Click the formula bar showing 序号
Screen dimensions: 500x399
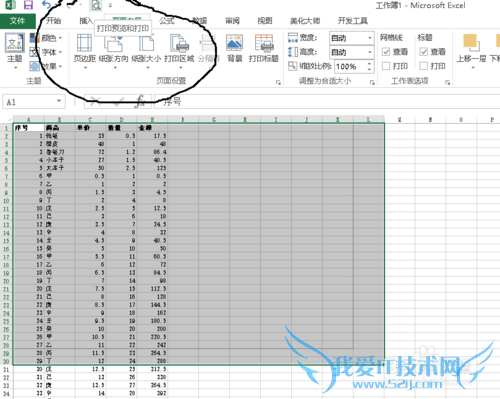pyautogui.click(x=327, y=101)
